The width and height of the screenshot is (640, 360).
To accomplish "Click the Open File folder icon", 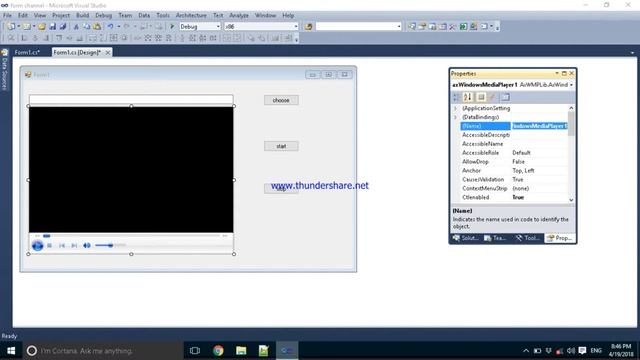I will pyautogui.click(x=42, y=27).
